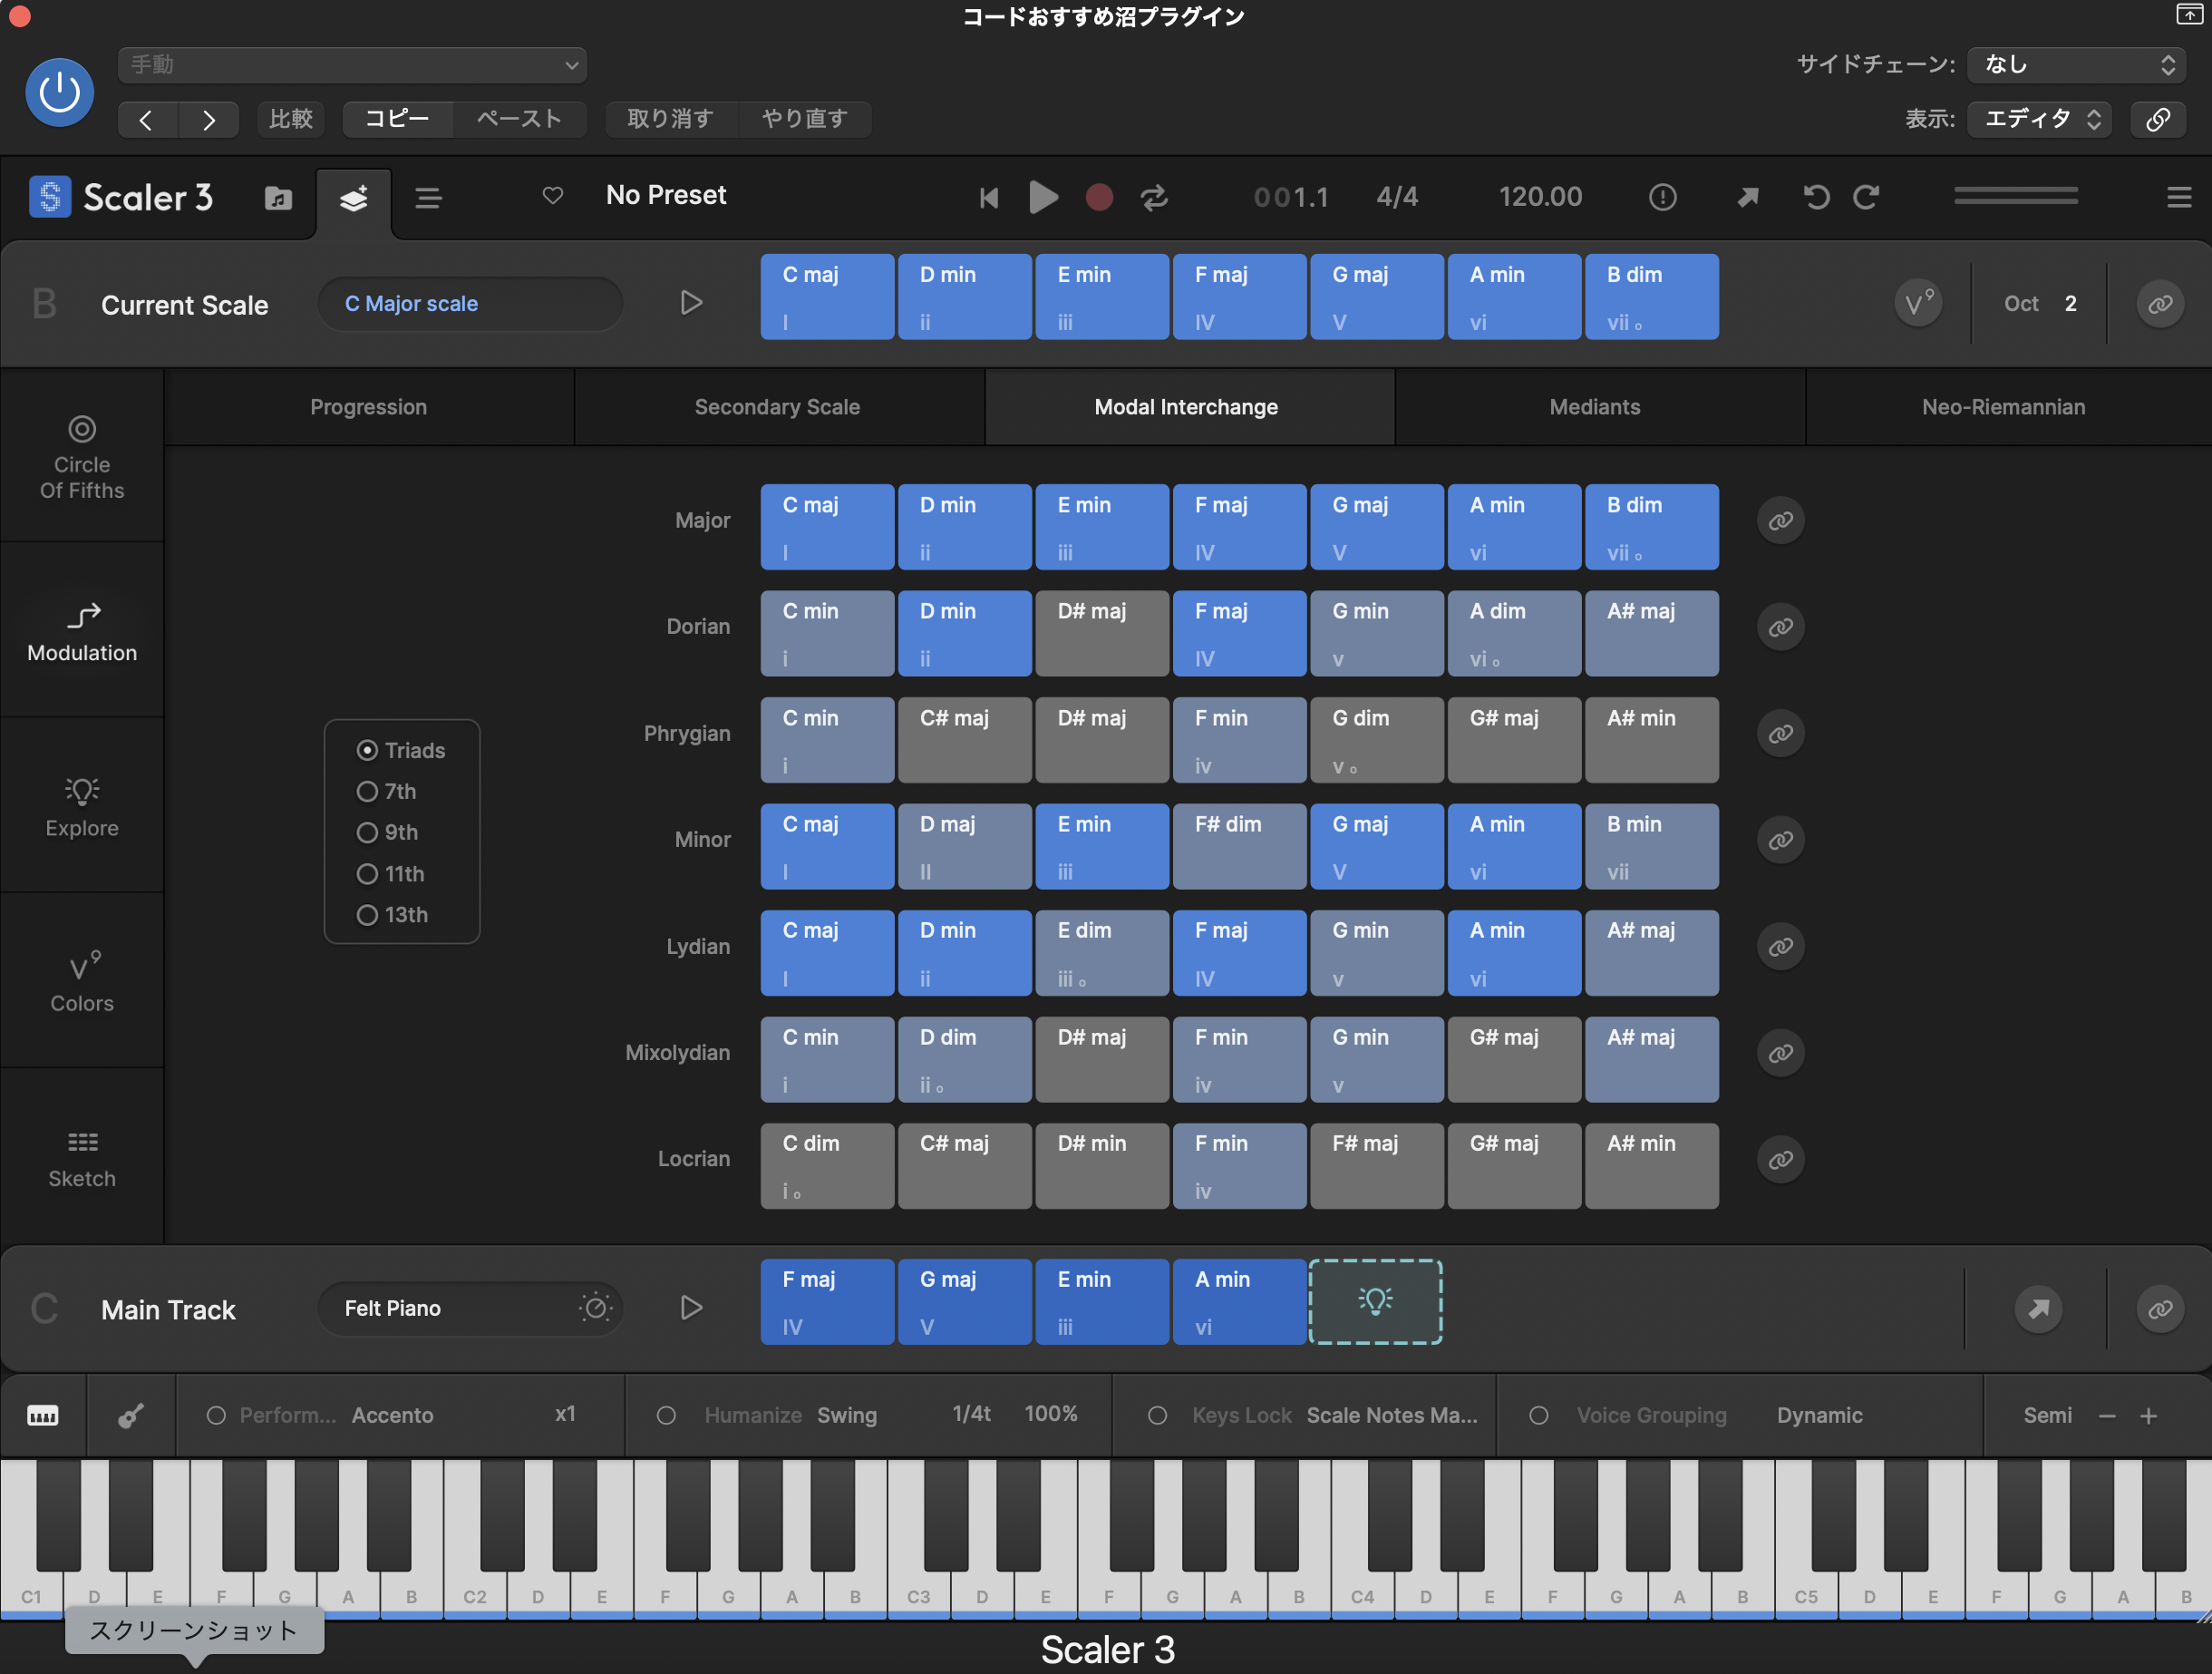Click the suggestion lightbulb chord slot
The height and width of the screenshot is (1674, 2212).
pos(1376,1302)
